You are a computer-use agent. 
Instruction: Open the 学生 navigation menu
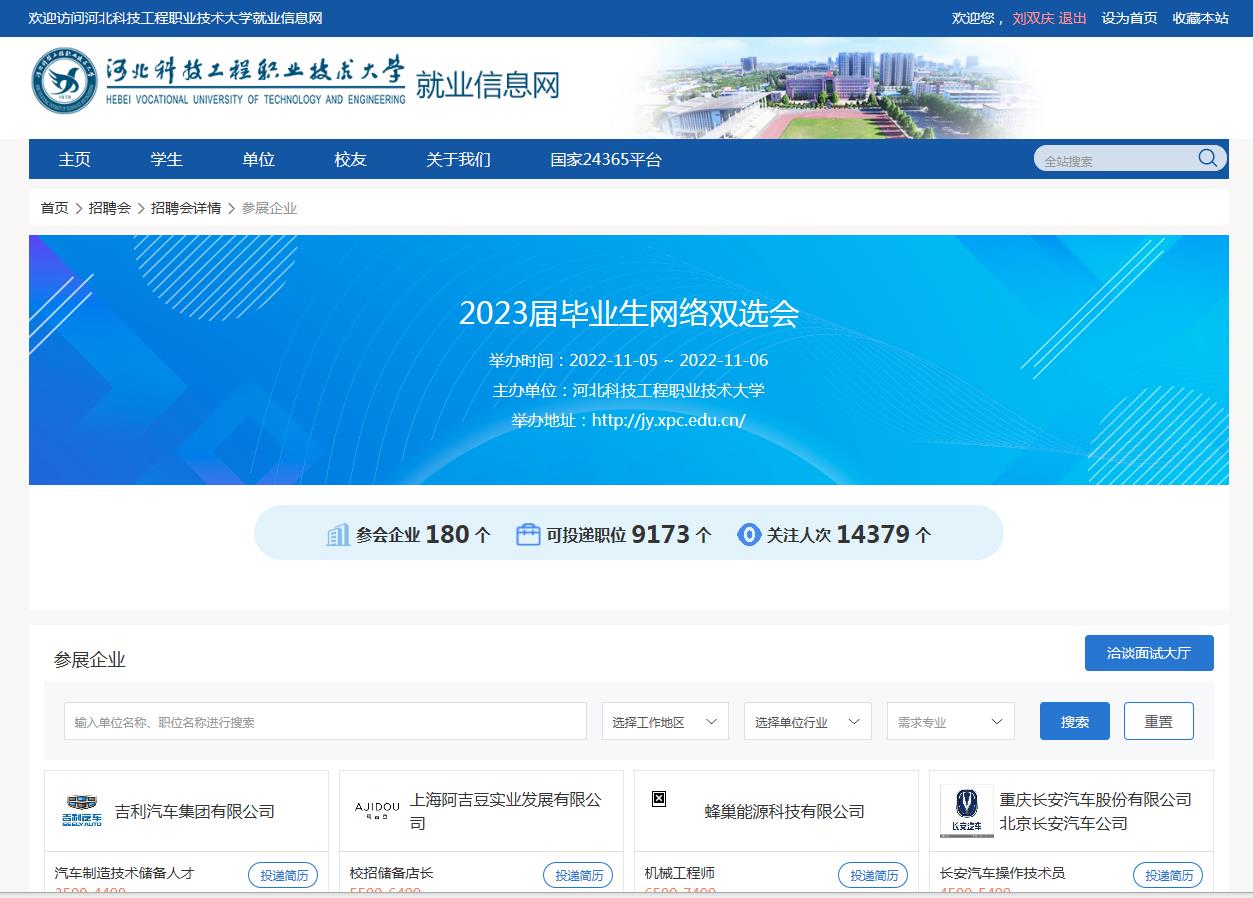pos(166,160)
